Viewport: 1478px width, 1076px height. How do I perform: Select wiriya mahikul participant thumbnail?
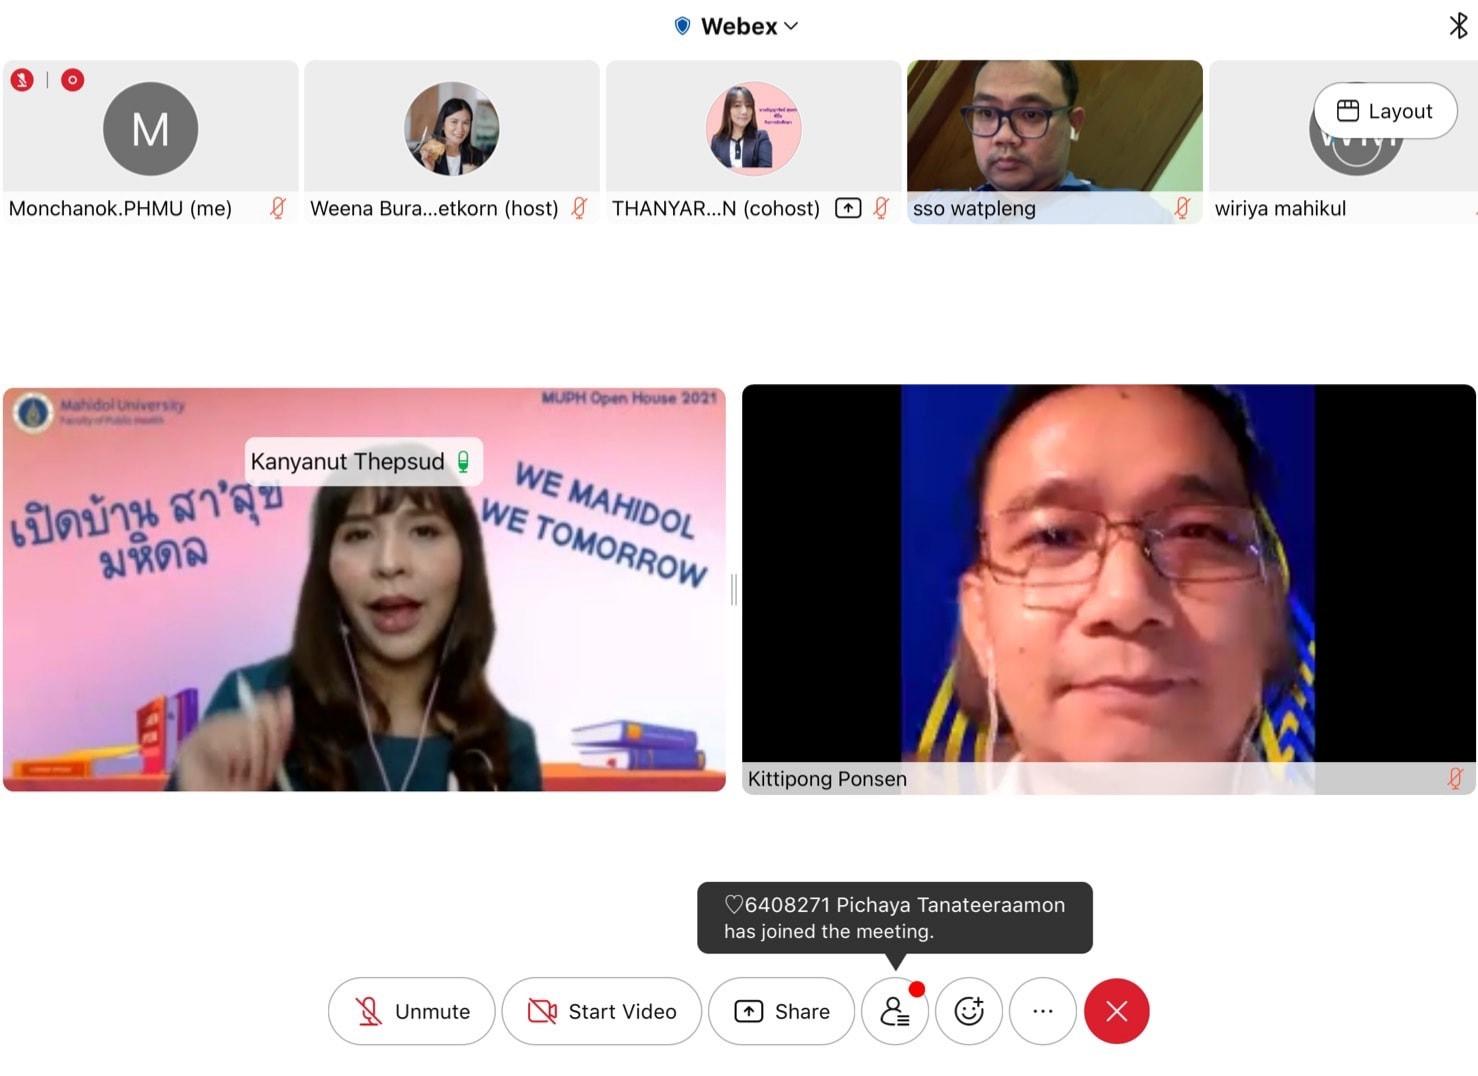coord(1343,141)
